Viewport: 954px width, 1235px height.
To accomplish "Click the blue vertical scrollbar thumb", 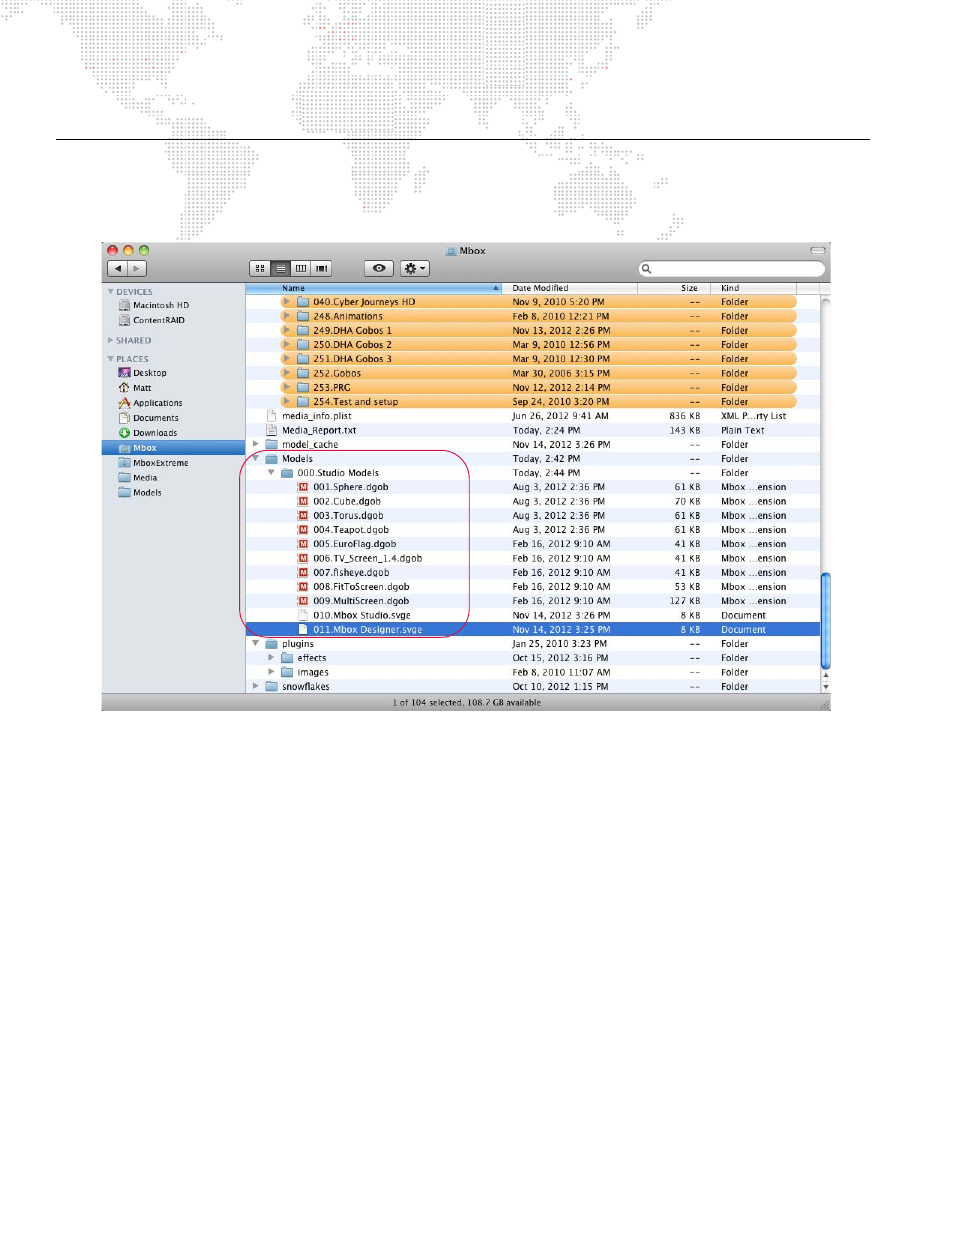I will pyautogui.click(x=825, y=620).
